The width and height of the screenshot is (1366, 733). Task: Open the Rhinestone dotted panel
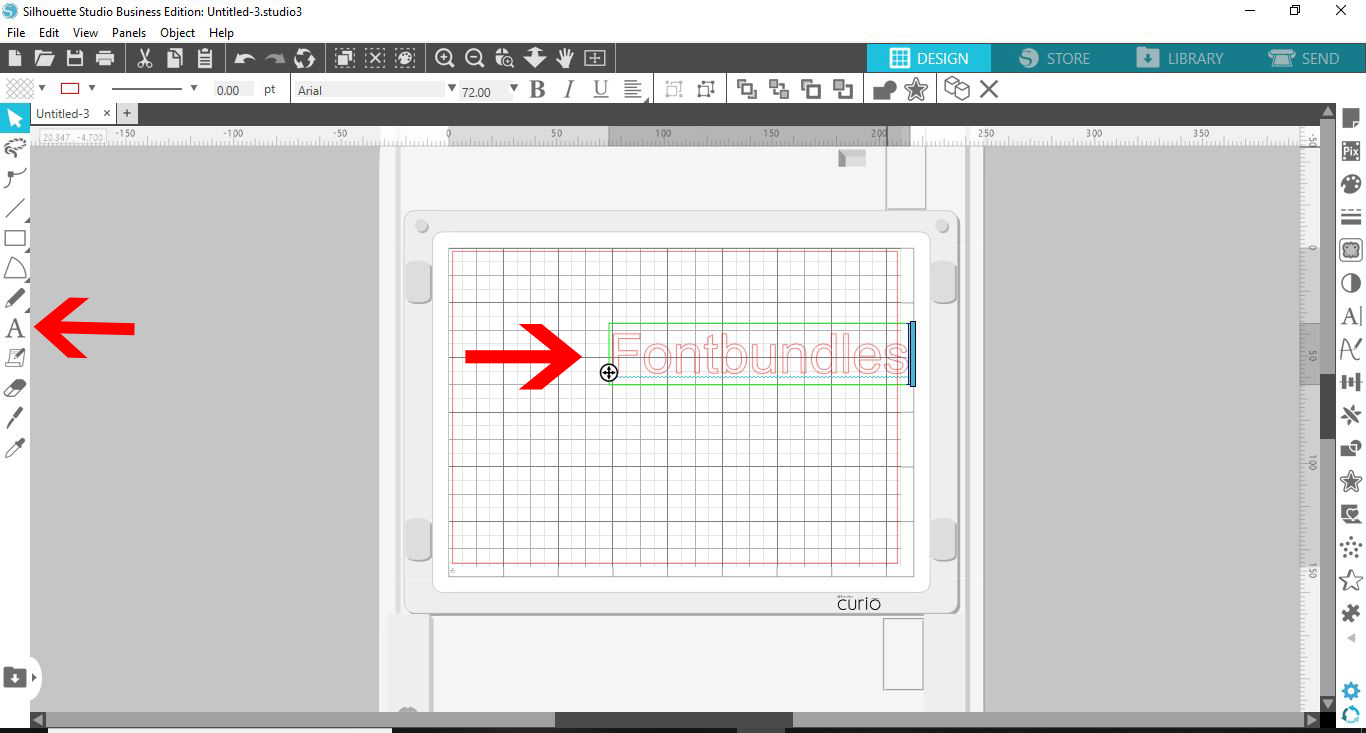1351,547
